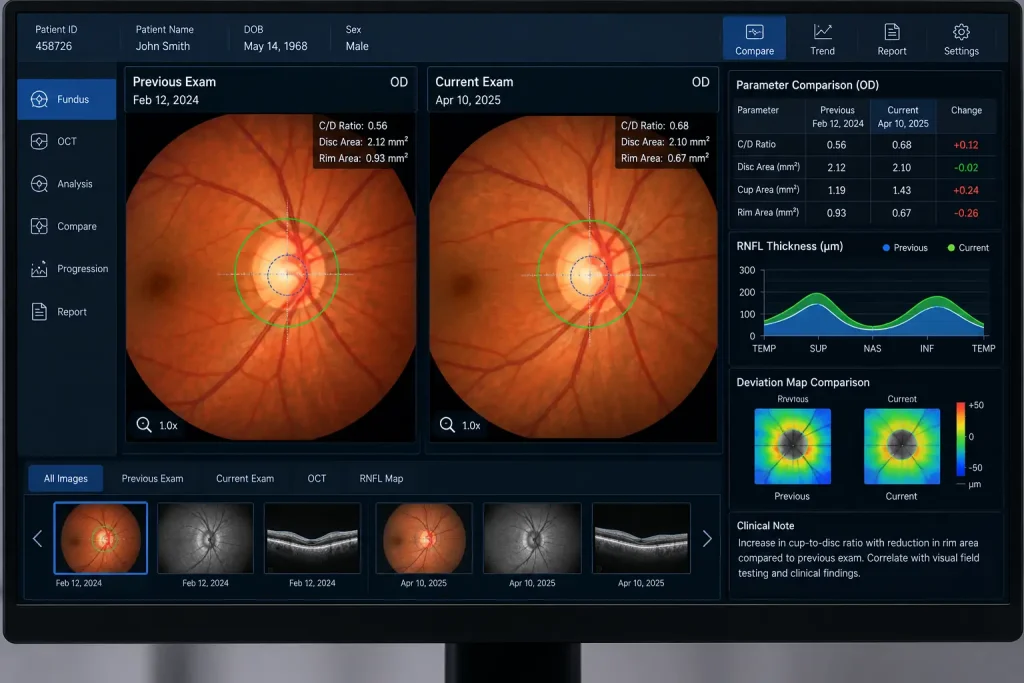Viewport: 1024px width, 683px height.
Task: Switch to the OCT tab in image strip
Action: [x=317, y=478]
